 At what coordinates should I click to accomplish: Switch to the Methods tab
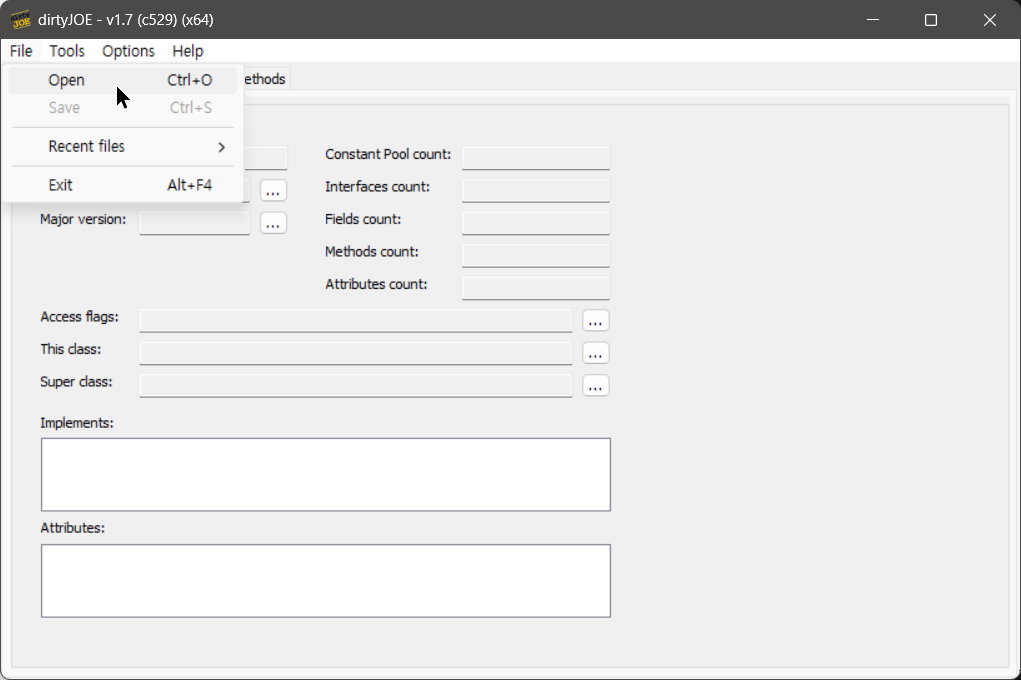(x=265, y=79)
